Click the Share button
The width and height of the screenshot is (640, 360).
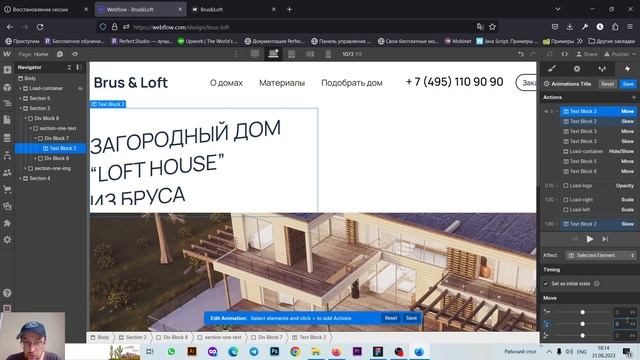(x=587, y=54)
